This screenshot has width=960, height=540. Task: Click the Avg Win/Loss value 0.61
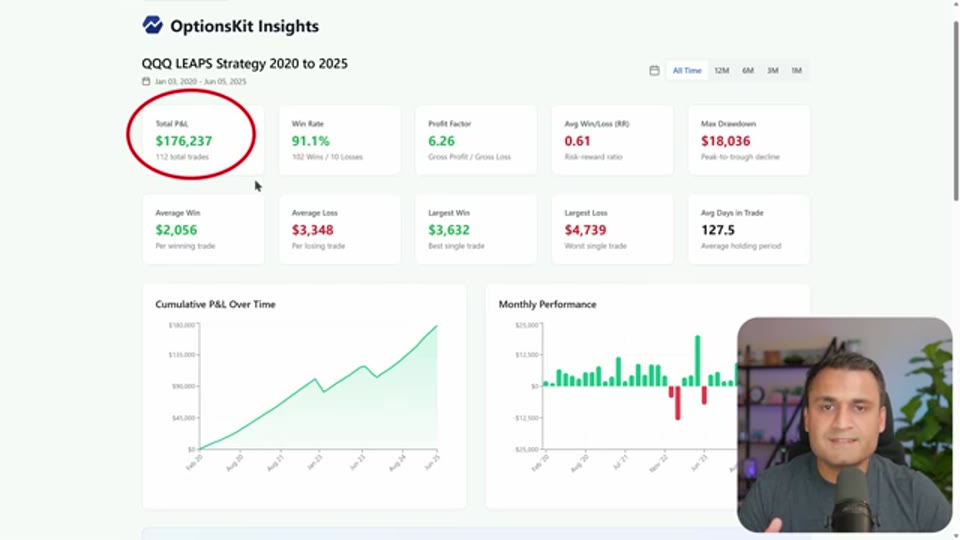pyautogui.click(x=577, y=141)
